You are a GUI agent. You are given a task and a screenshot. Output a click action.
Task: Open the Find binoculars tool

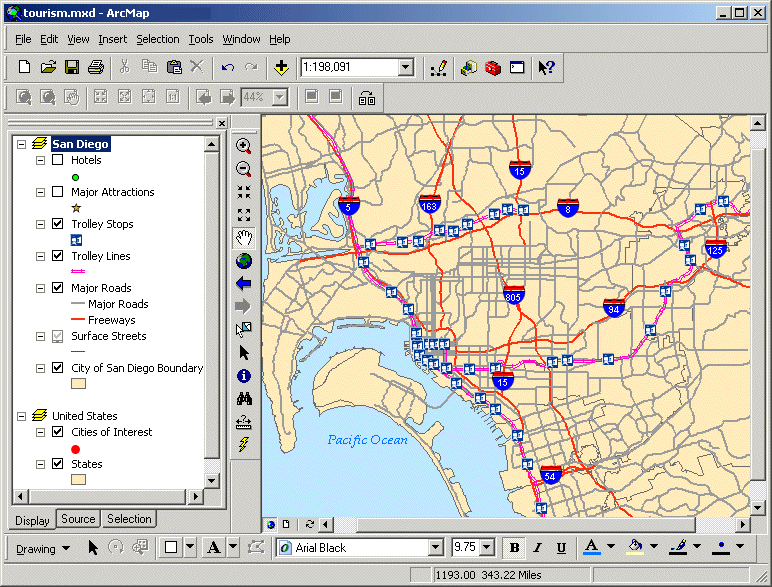[x=244, y=398]
